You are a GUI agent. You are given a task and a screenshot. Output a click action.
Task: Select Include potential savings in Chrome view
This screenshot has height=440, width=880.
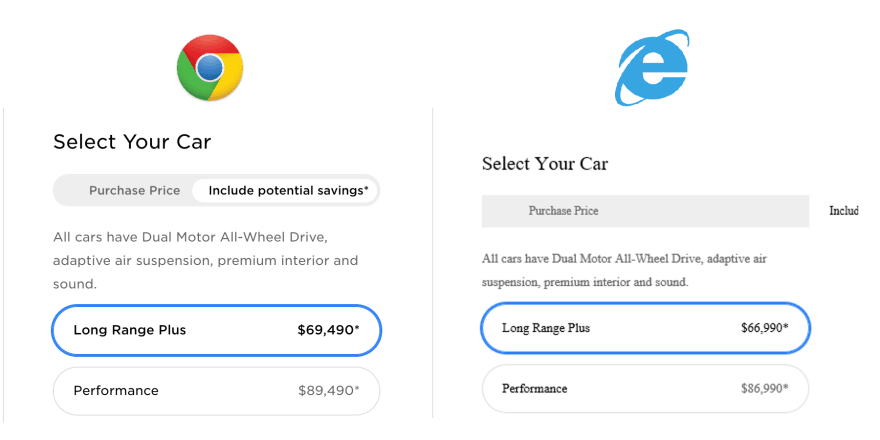click(285, 191)
